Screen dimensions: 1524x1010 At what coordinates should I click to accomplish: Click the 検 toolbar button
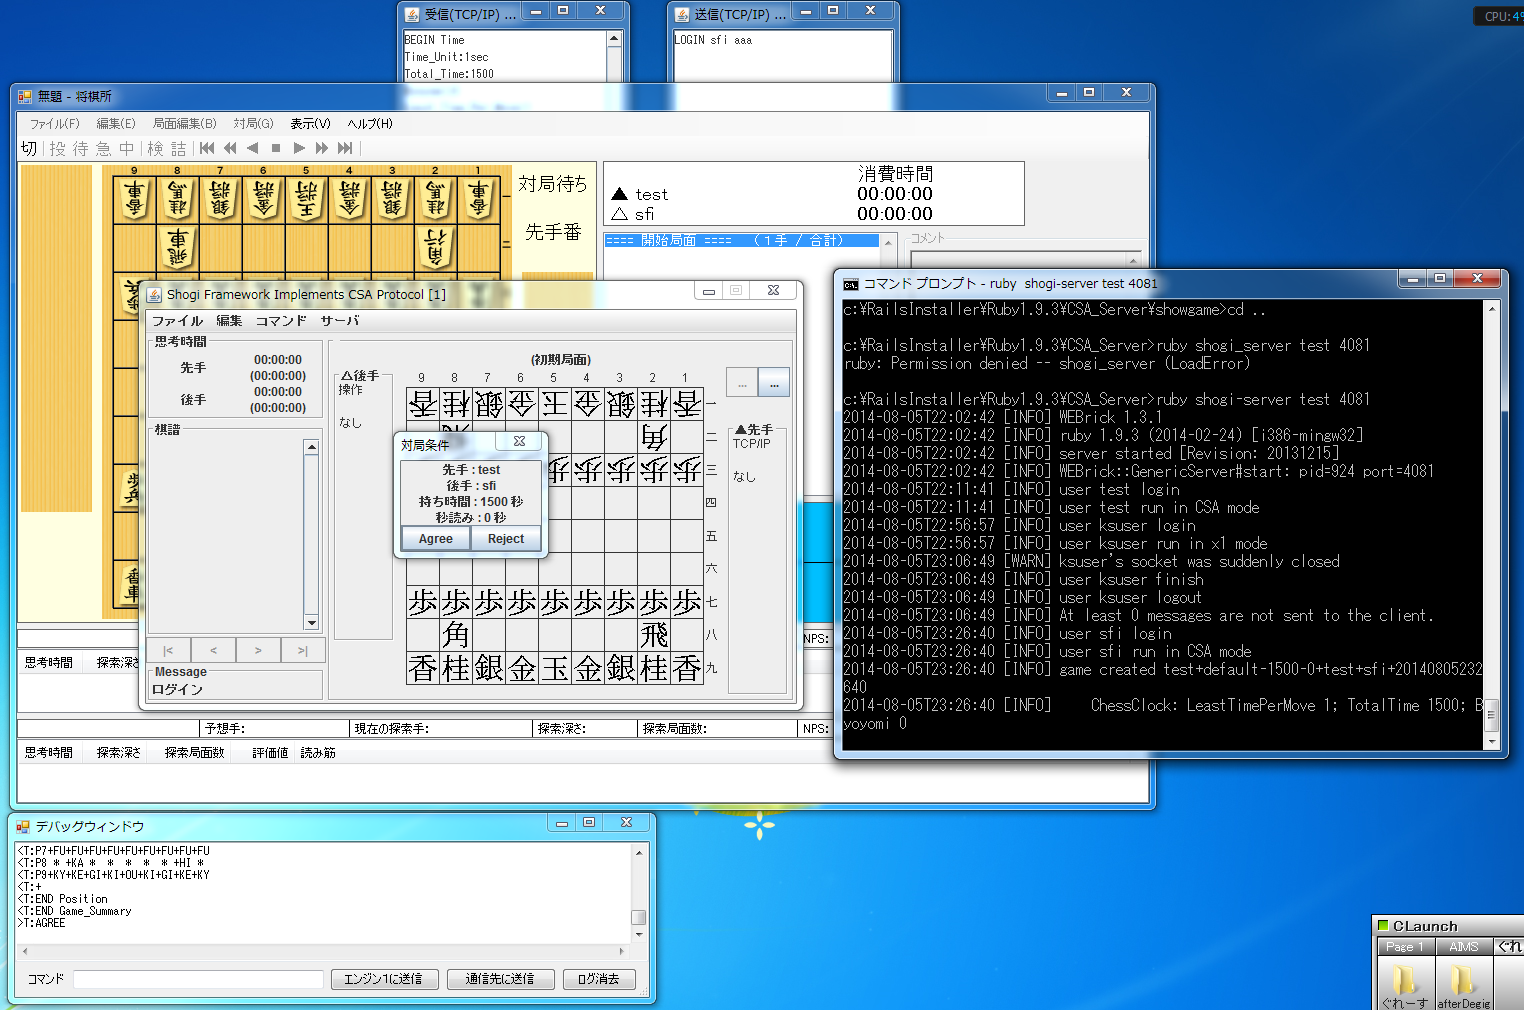coord(155,148)
